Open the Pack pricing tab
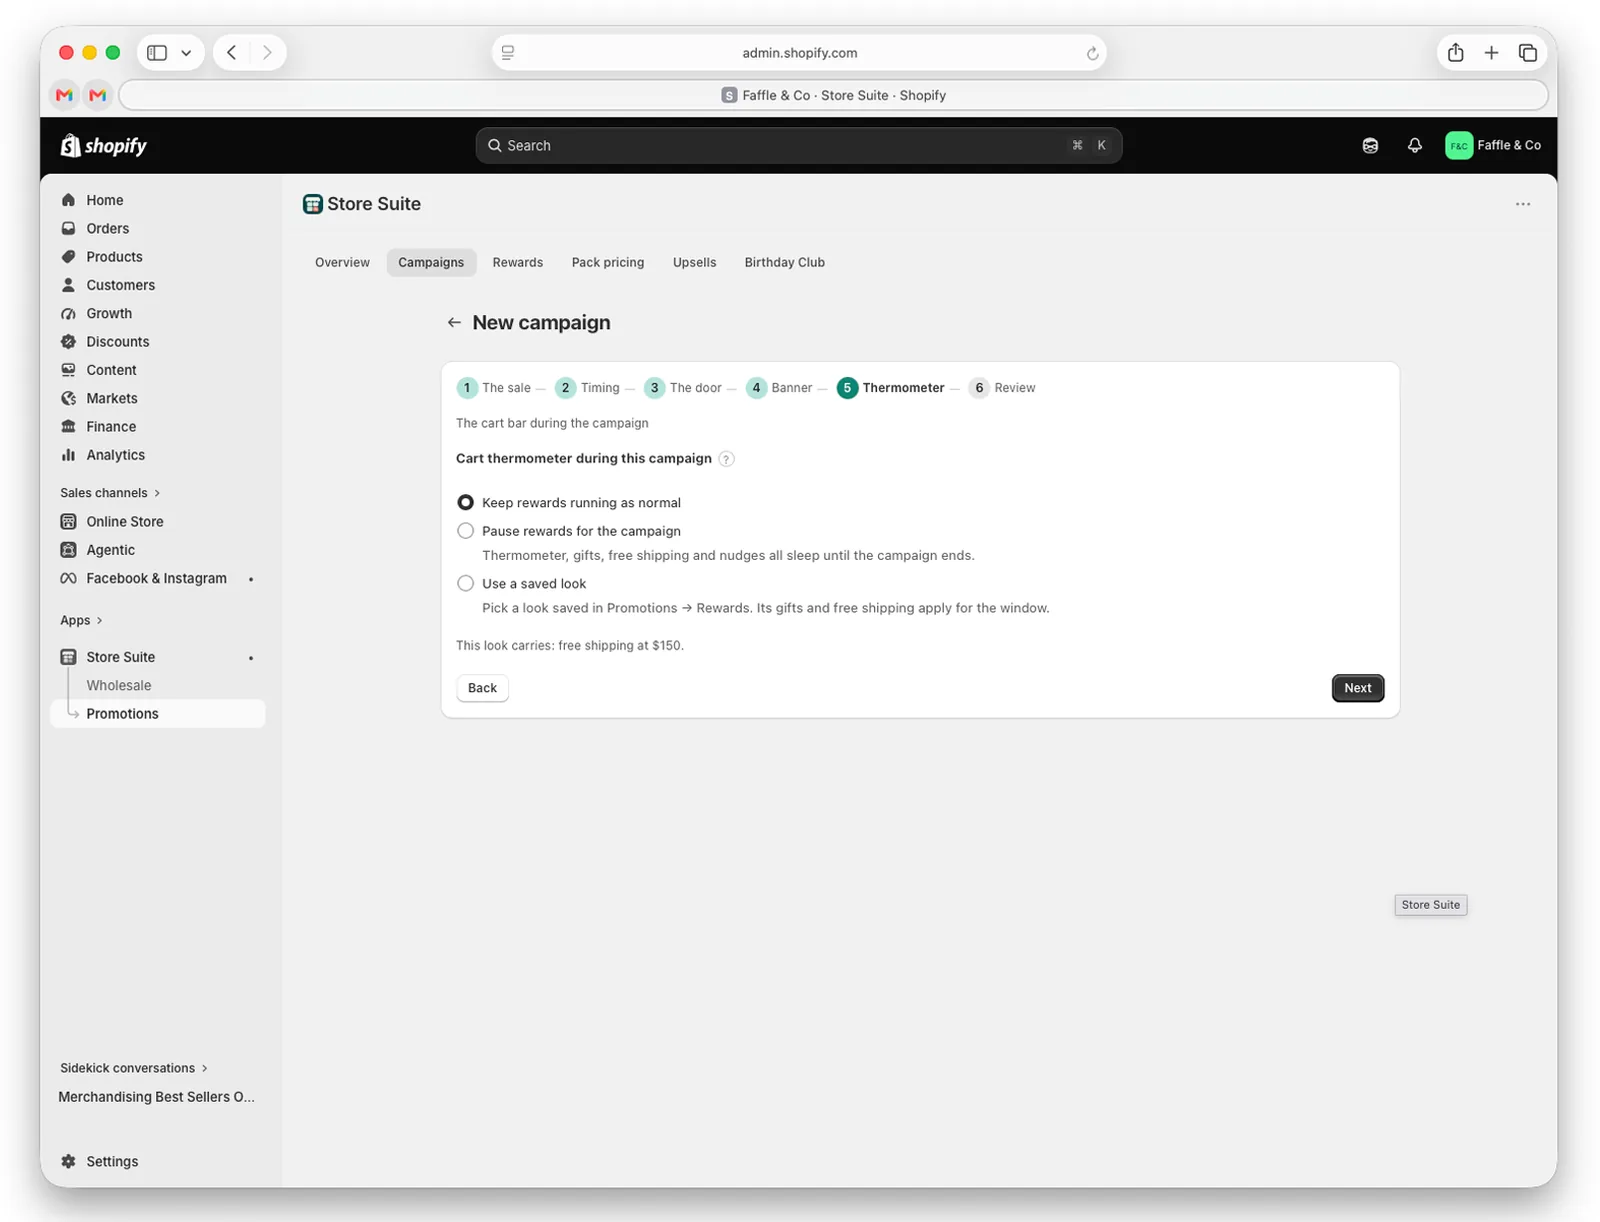 pos(608,263)
